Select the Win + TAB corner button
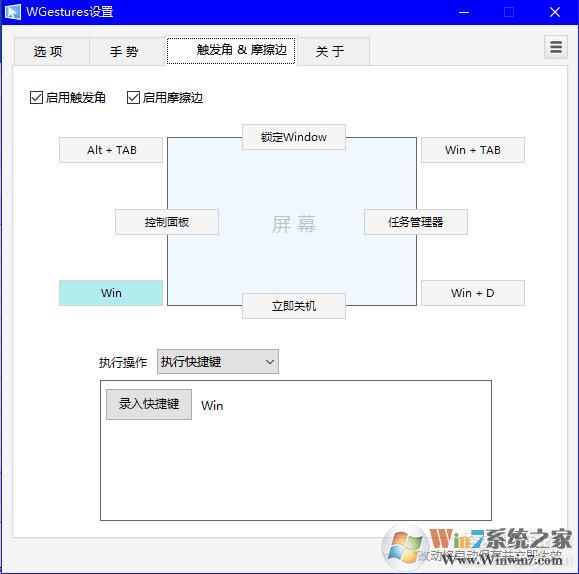This screenshot has height=574, width=579. (473, 150)
